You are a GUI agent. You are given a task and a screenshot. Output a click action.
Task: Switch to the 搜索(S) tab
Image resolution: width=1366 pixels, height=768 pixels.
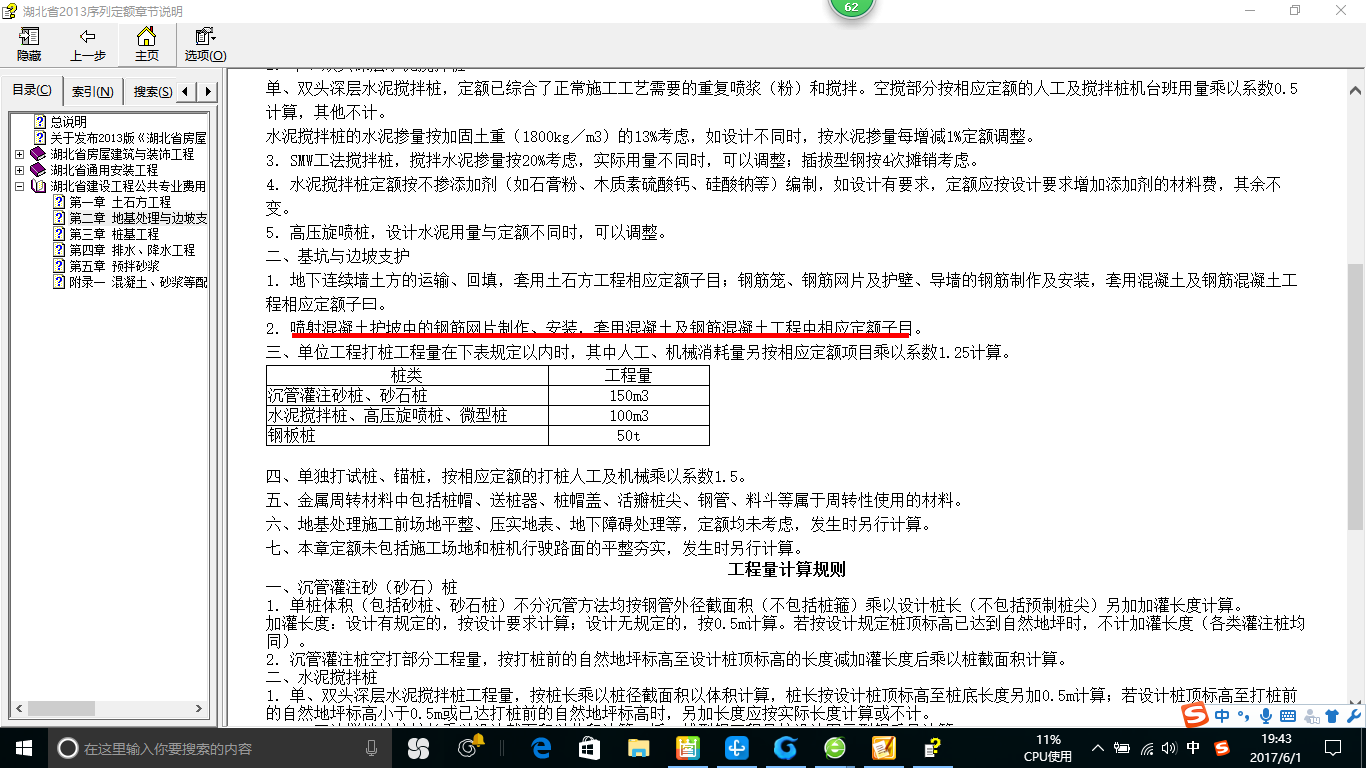pyautogui.click(x=152, y=91)
